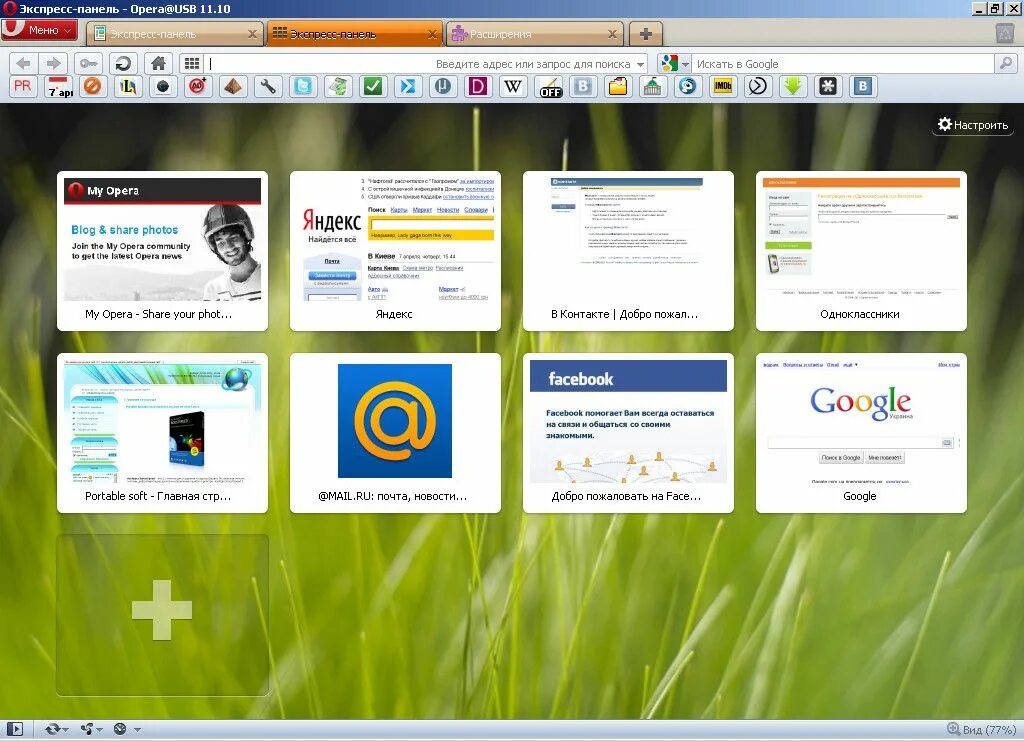This screenshot has width=1024, height=742.
Task: Click the red AD blocker extension icon
Action: (198, 86)
